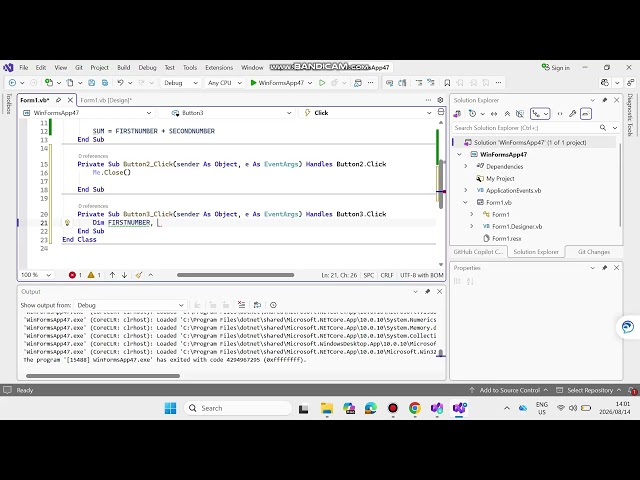
Task: Click the Output window clock timestamp icon
Action: tap(273, 305)
